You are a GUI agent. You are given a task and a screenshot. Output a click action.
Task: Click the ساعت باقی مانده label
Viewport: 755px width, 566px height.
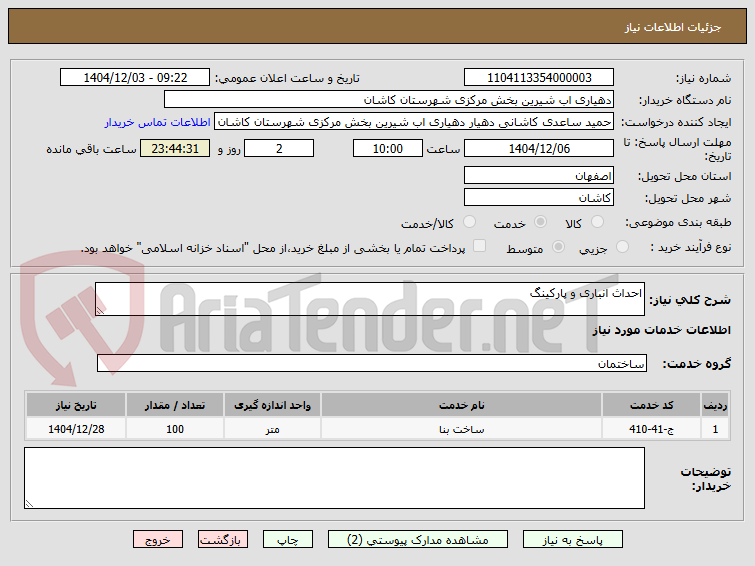[91, 149]
